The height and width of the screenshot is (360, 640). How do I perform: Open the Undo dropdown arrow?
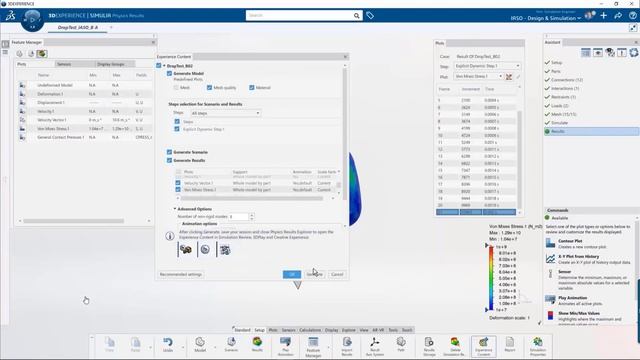pos(183,347)
